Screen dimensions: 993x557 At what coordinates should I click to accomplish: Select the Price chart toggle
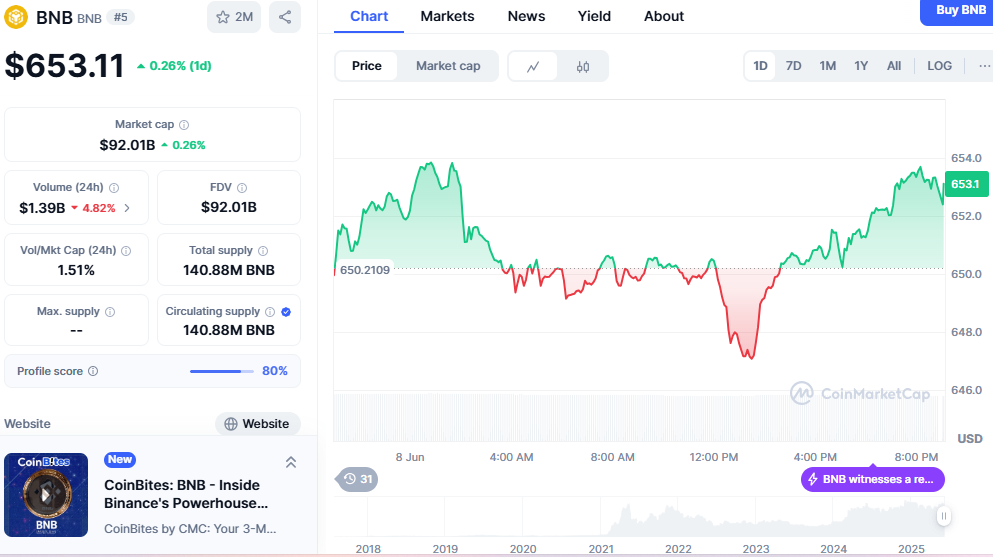coord(367,66)
